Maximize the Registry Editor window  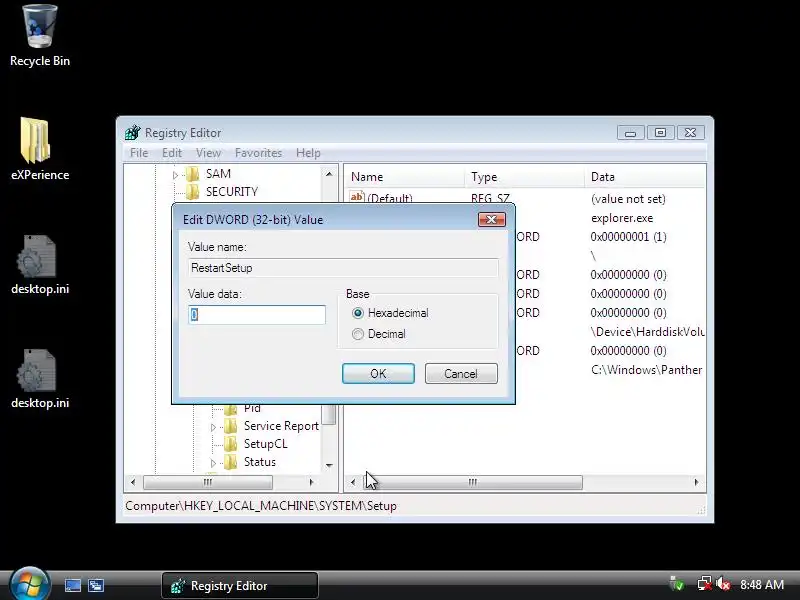660,133
